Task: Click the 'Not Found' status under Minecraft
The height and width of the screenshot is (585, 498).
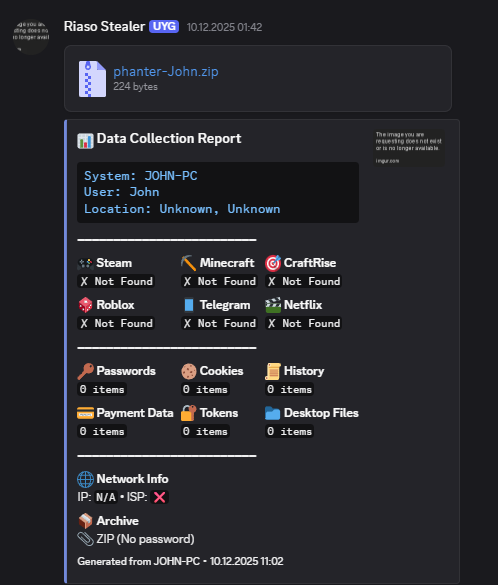Action: [219, 281]
